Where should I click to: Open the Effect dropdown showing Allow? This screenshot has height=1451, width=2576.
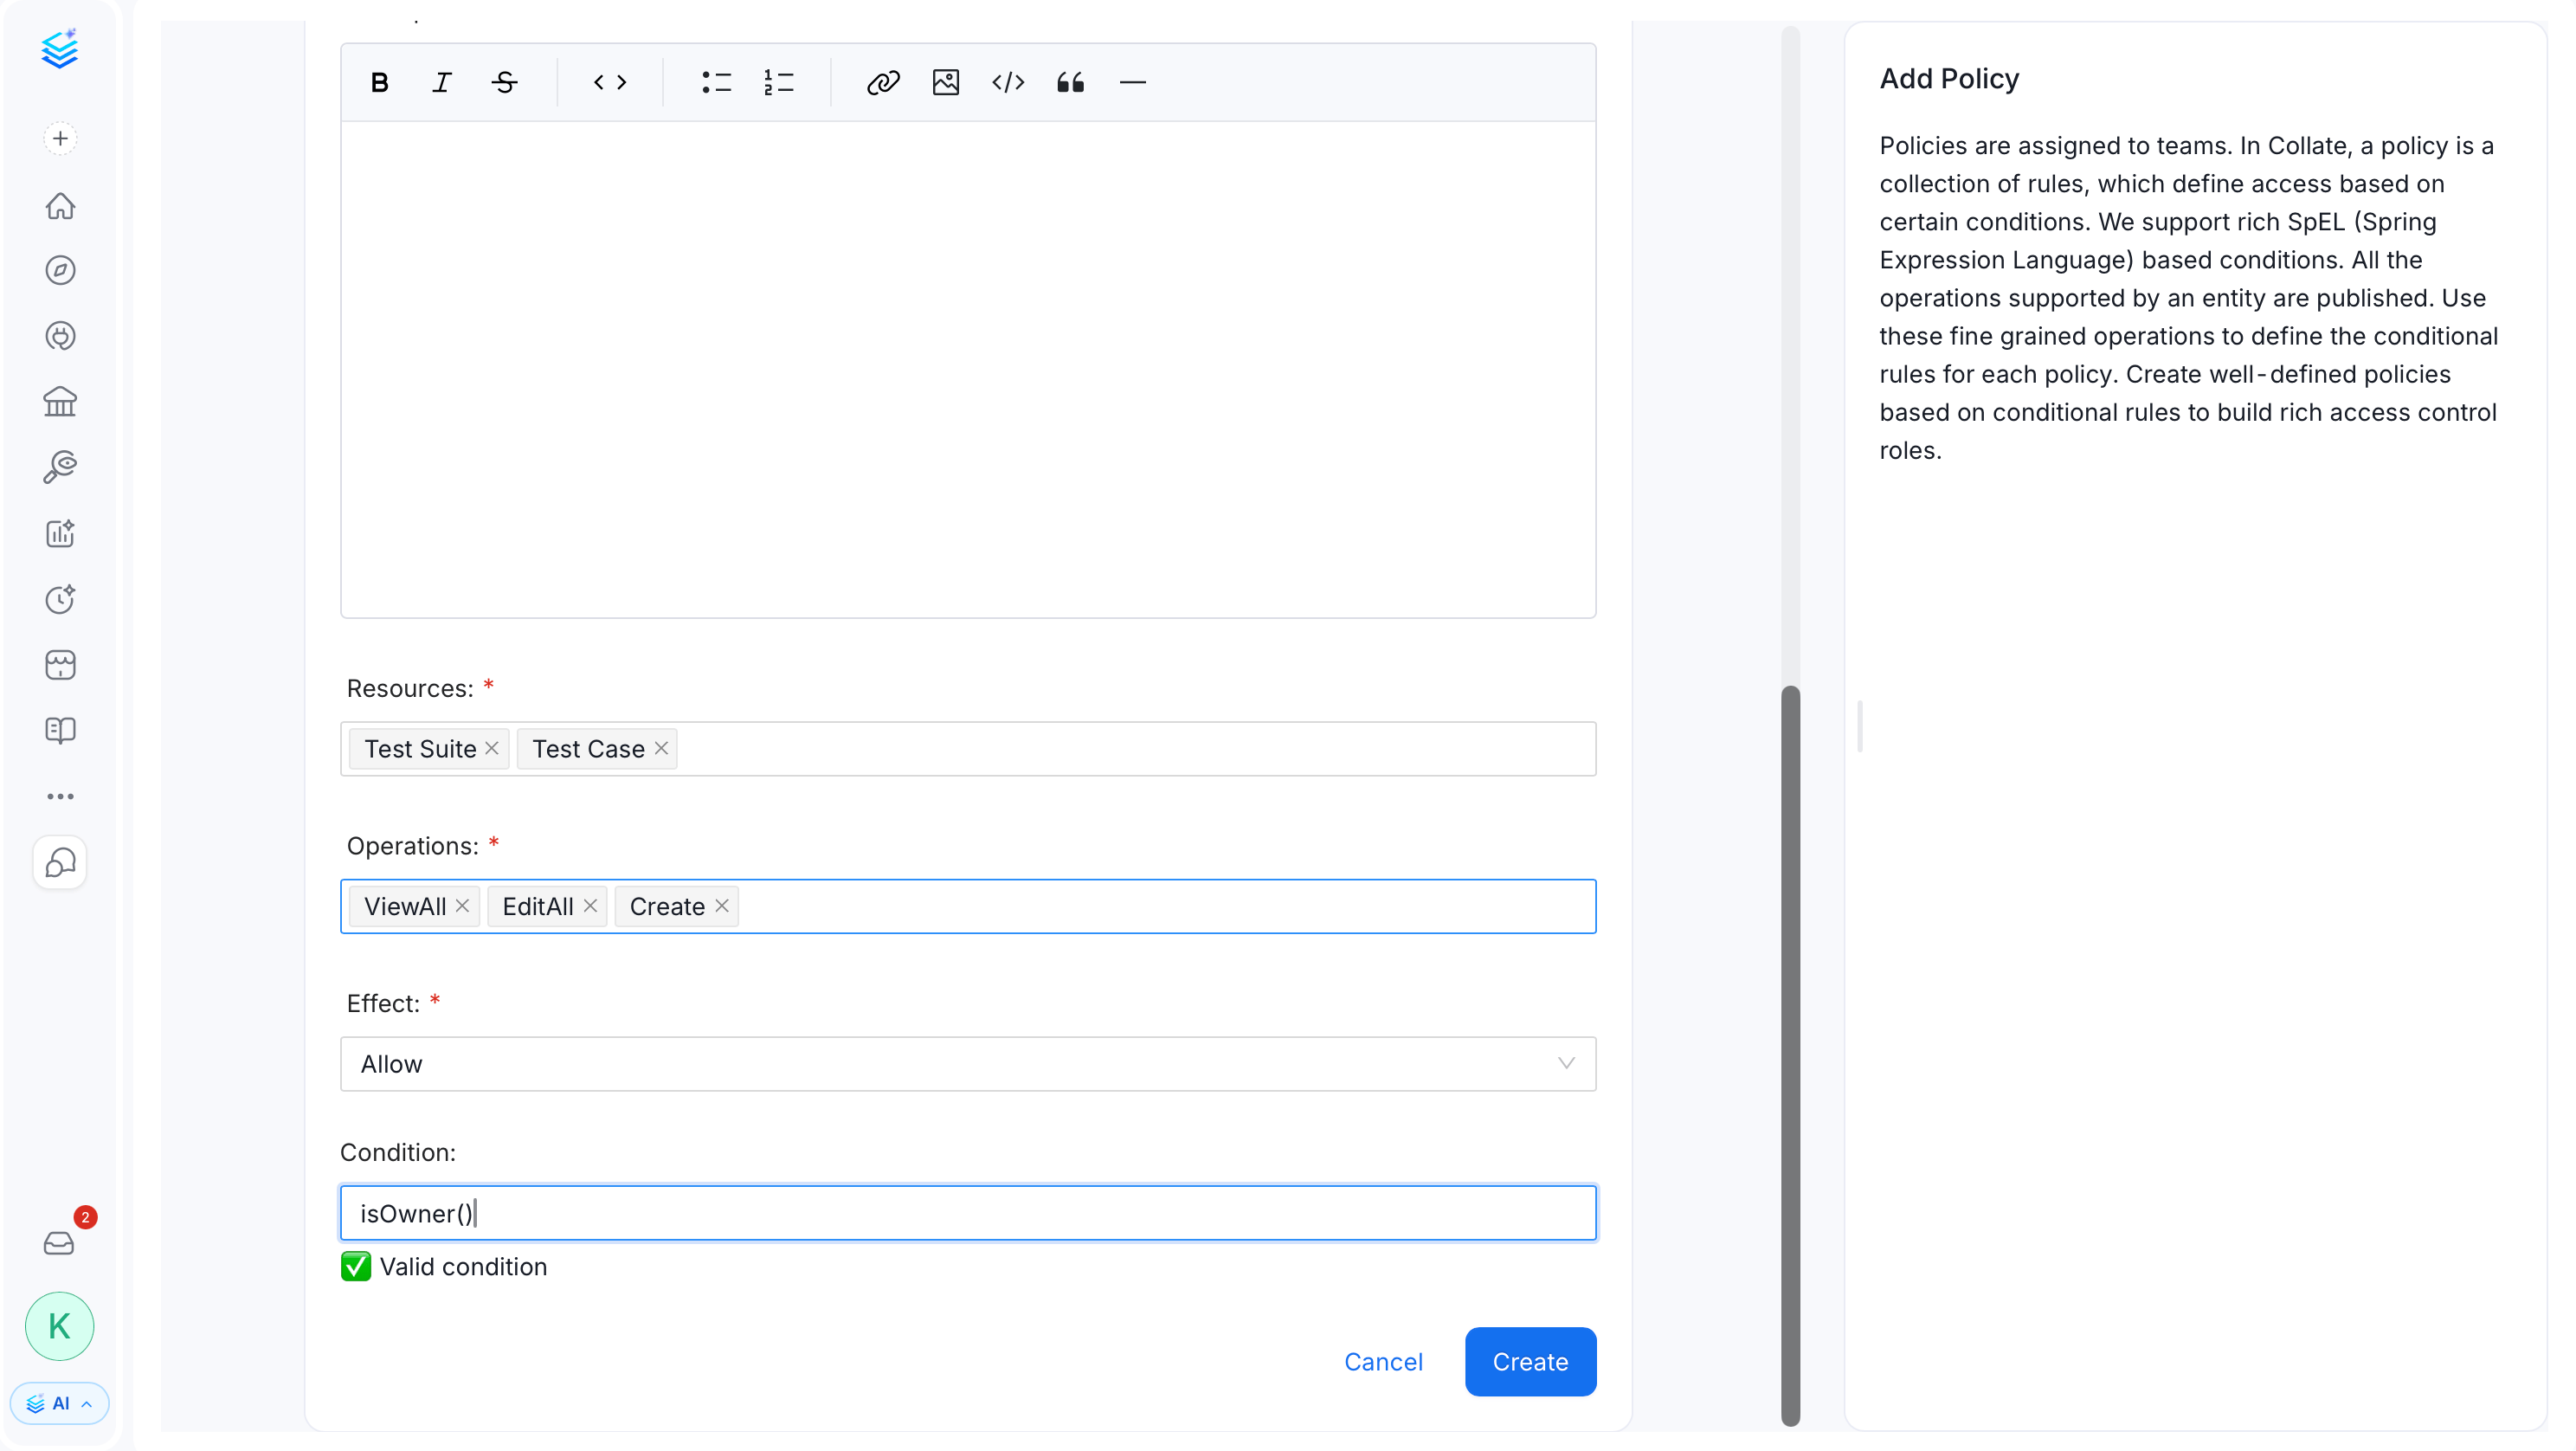point(968,1064)
